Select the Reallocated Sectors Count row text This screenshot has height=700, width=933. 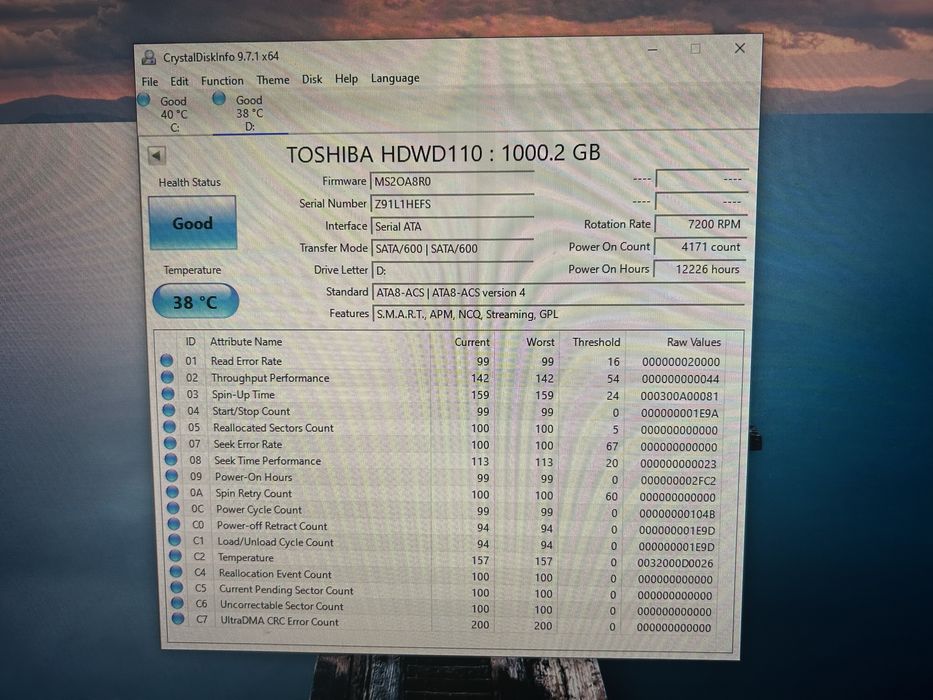(x=273, y=427)
